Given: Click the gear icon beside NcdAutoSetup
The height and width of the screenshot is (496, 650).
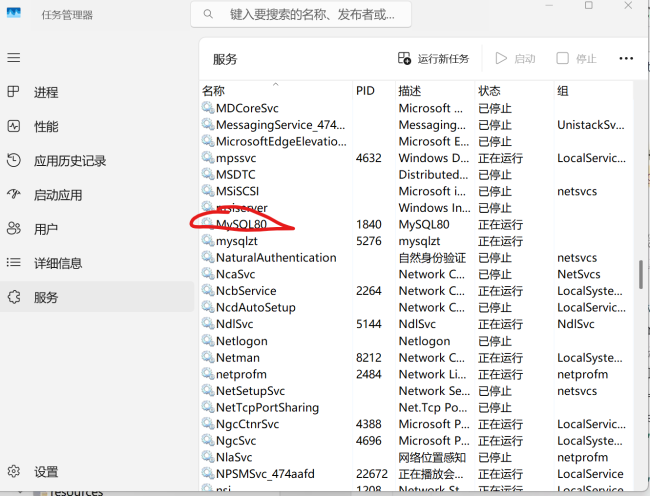Looking at the screenshot, I should coord(208,306).
